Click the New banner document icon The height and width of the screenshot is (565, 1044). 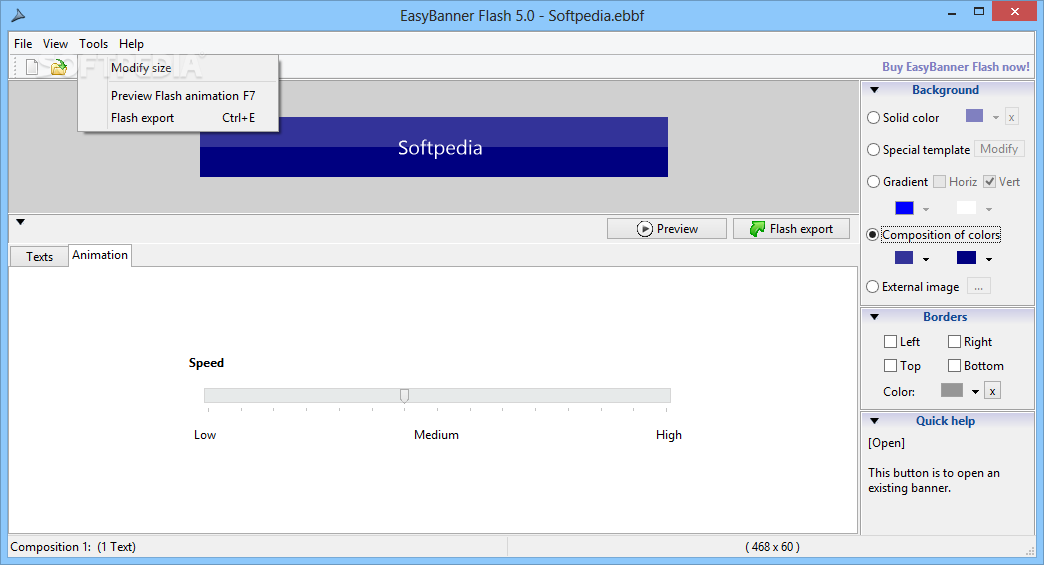31,67
